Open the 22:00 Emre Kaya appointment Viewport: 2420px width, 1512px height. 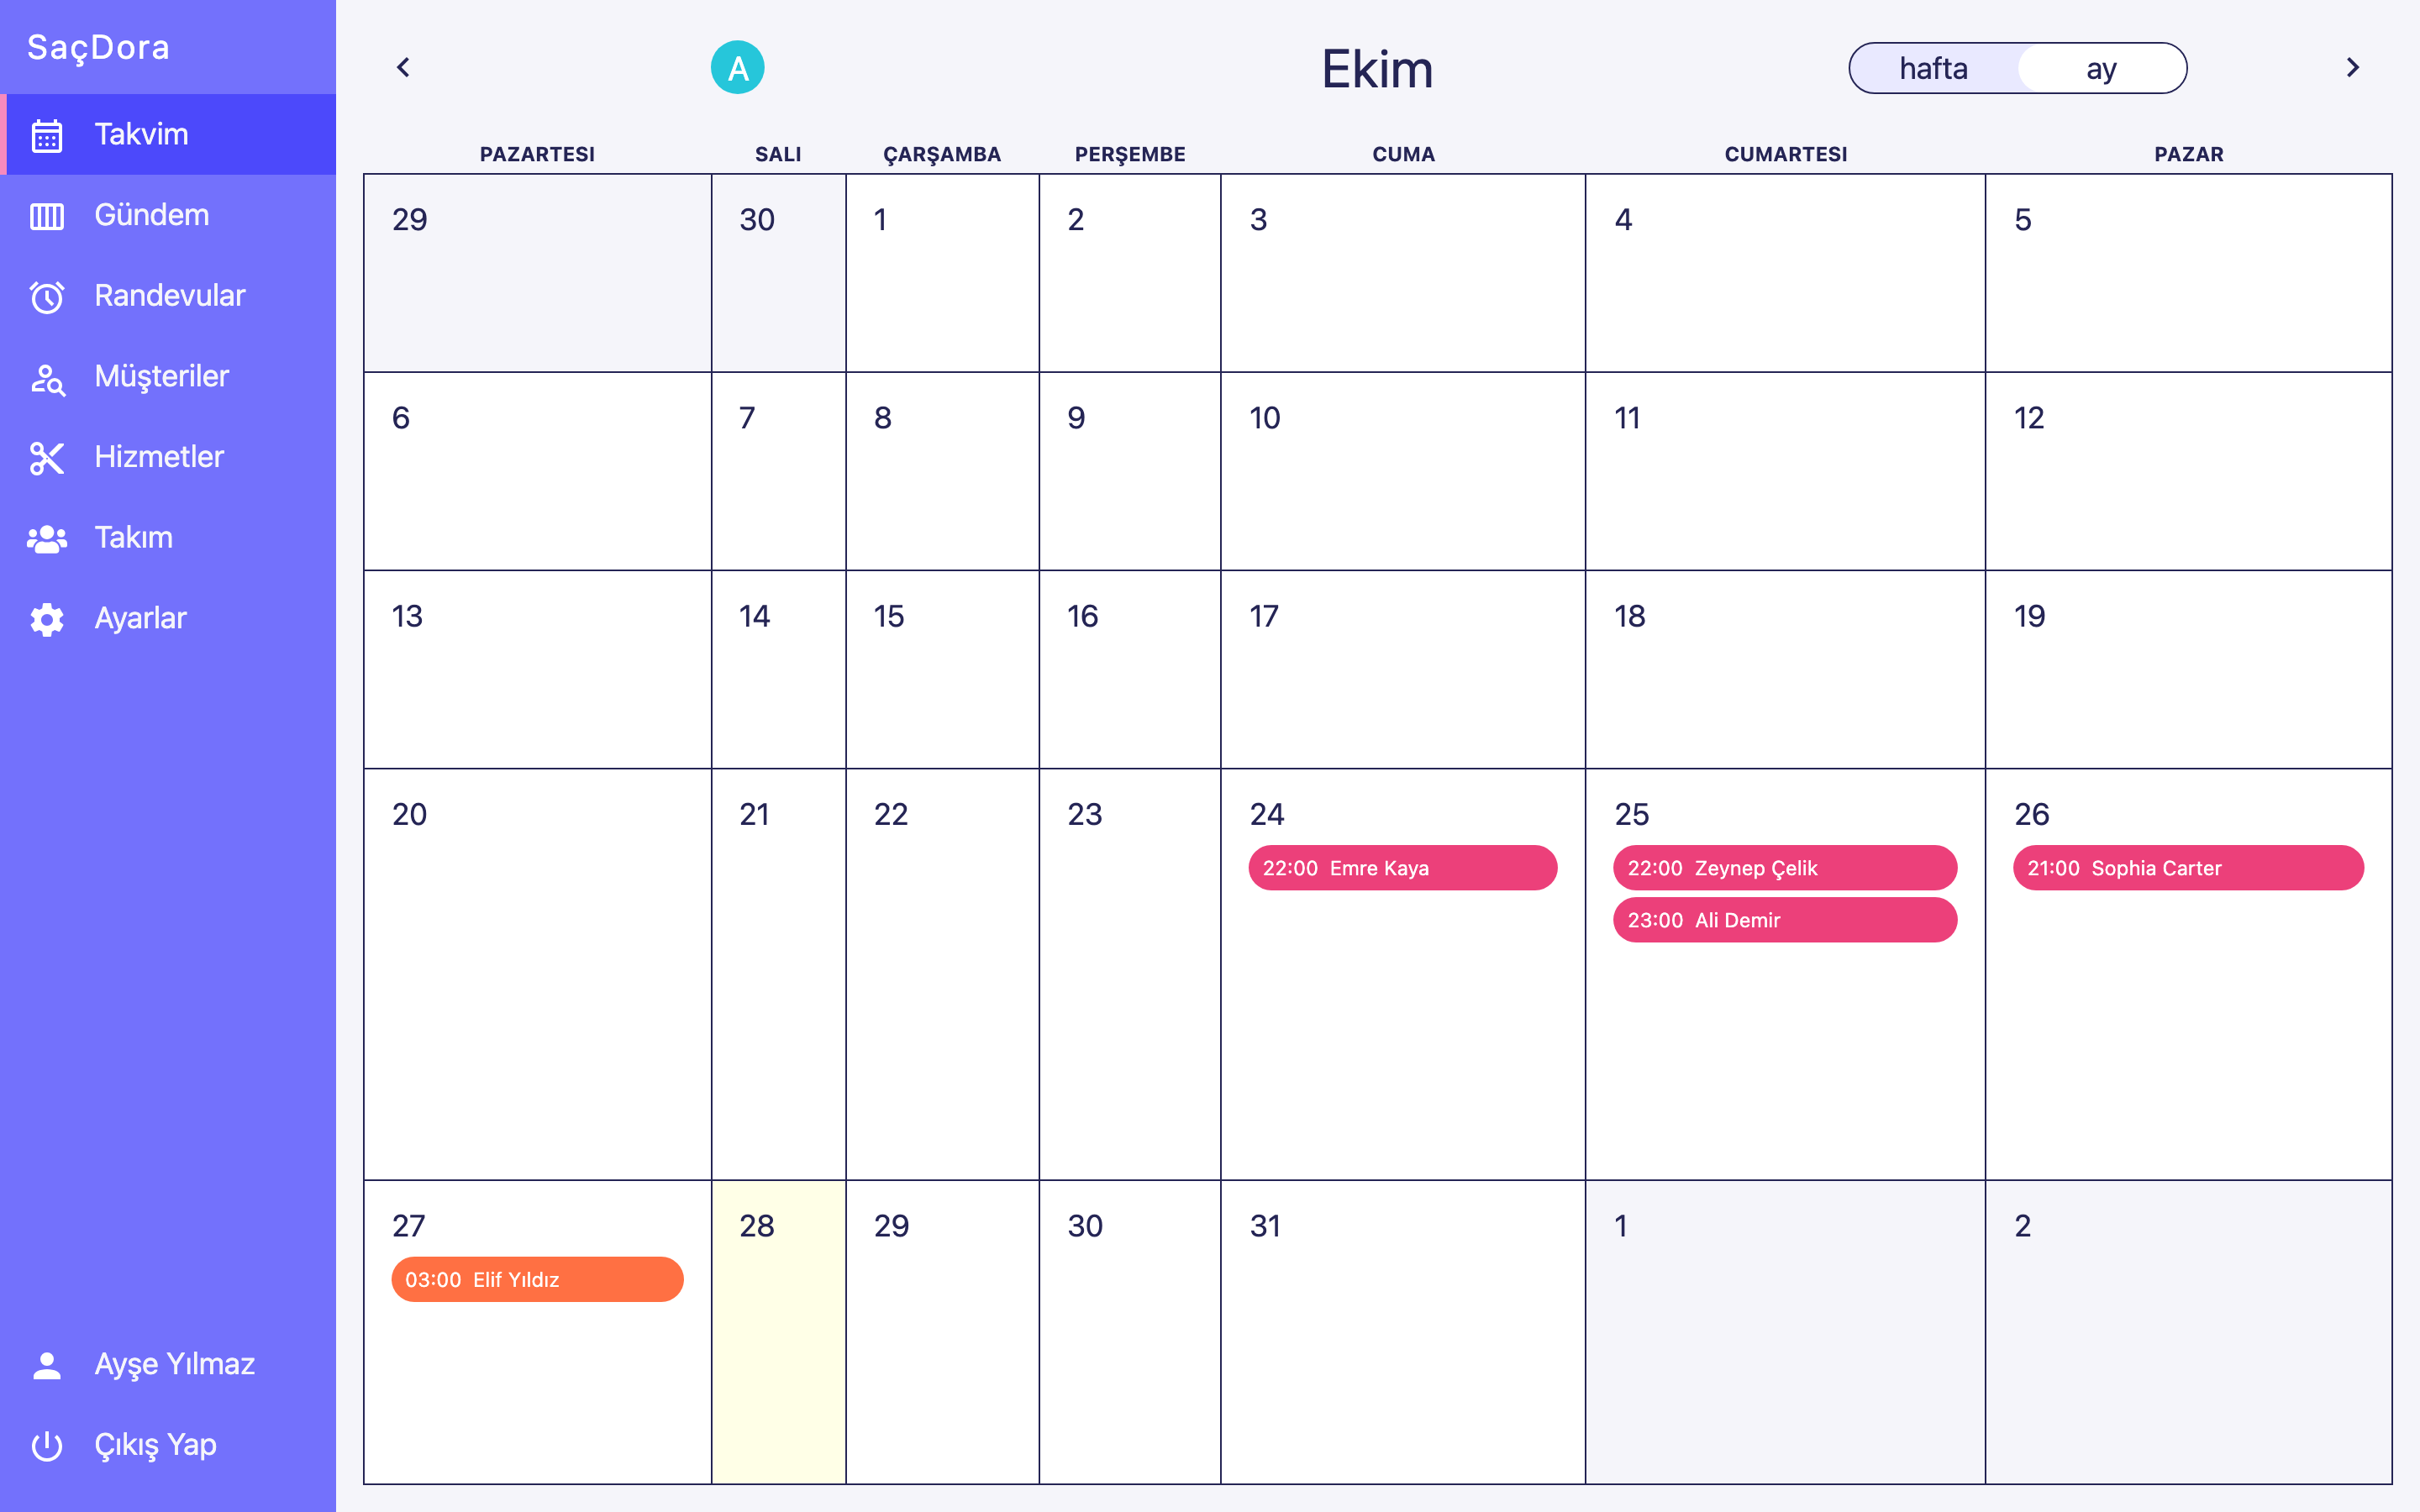(x=1402, y=868)
